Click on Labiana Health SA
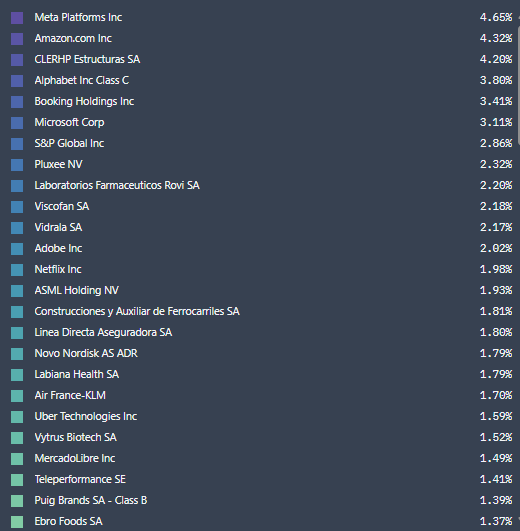This screenshot has height=531, width=520. tap(77, 374)
